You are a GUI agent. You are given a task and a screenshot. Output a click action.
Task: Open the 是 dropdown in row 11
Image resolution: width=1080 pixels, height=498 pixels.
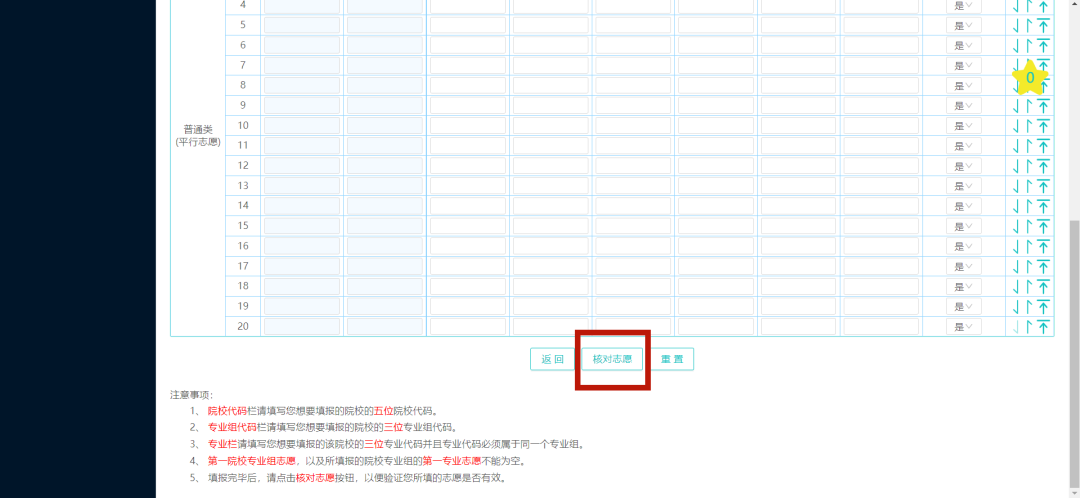coord(964,146)
